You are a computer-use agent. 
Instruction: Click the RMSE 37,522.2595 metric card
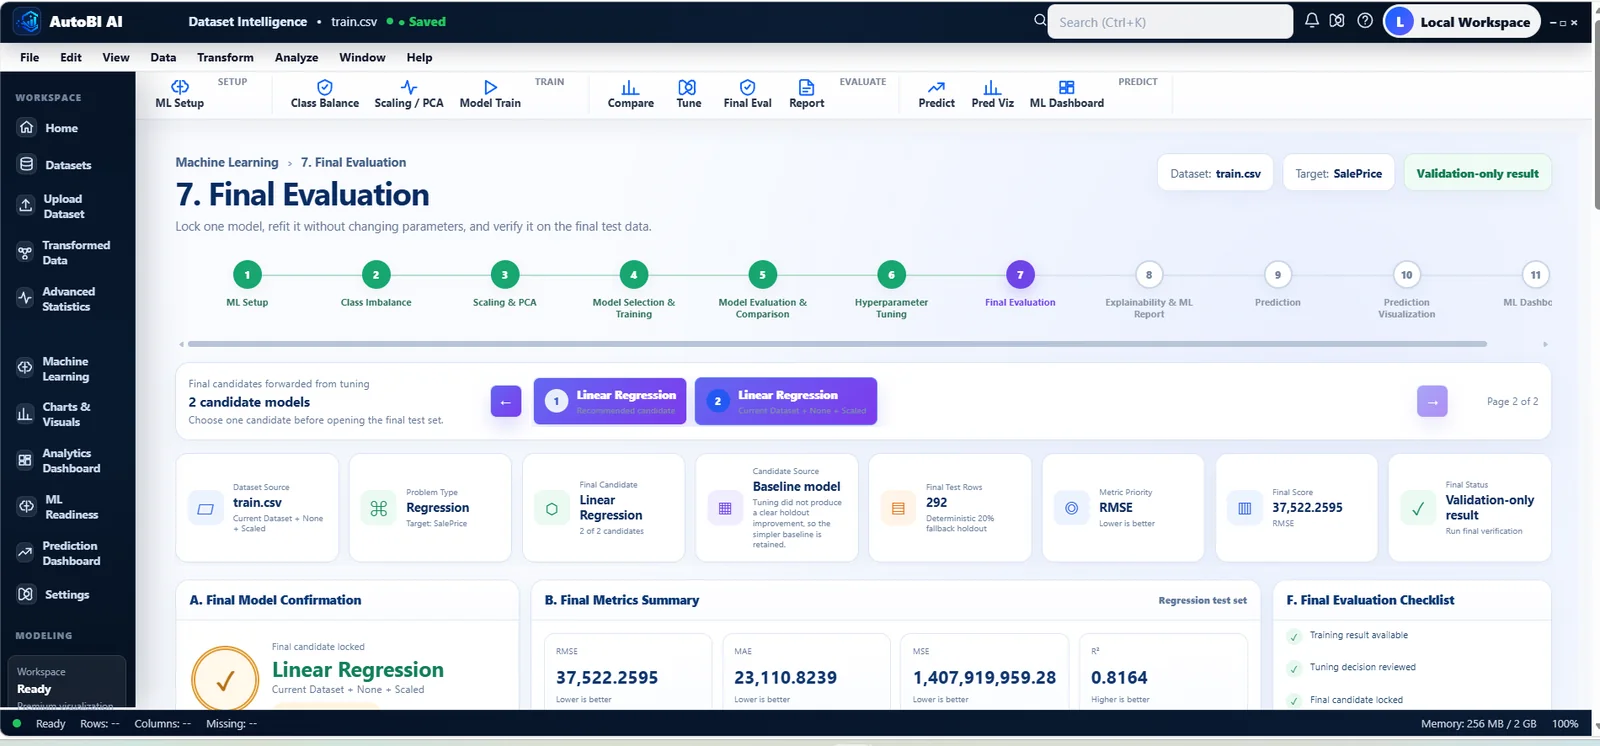tap(628, 672)
